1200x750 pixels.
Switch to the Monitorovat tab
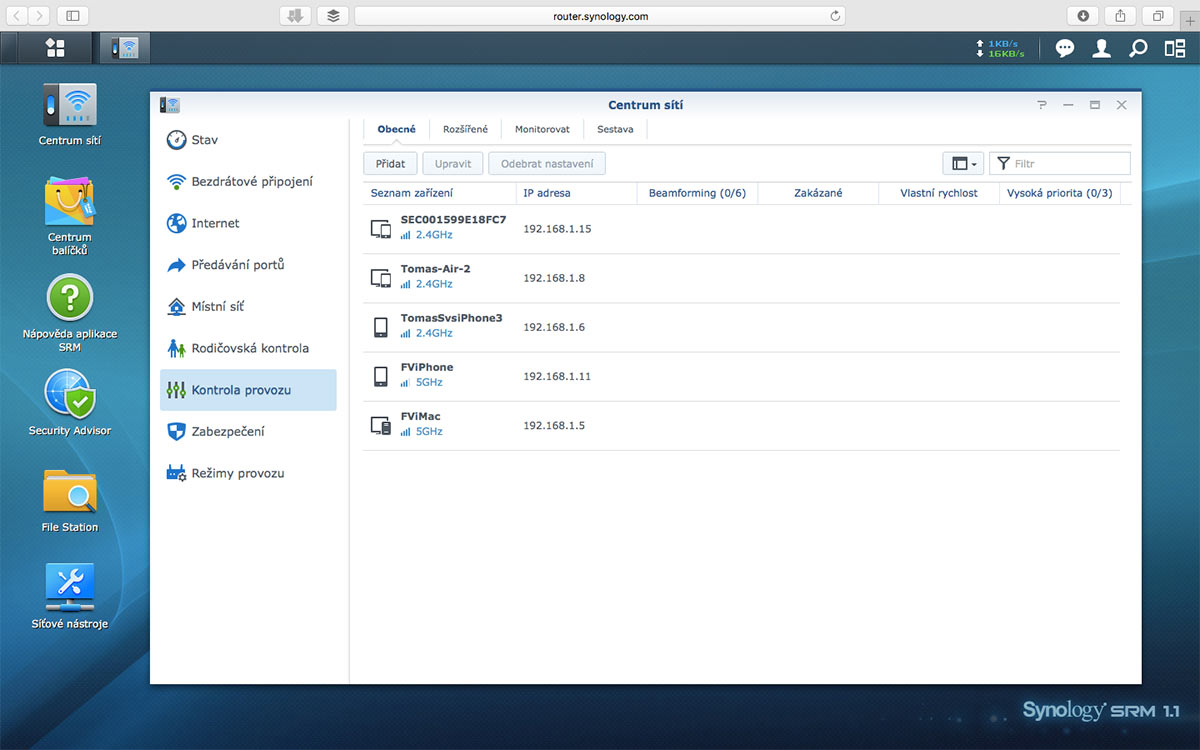pyautogui.click(x=542, y=129)
